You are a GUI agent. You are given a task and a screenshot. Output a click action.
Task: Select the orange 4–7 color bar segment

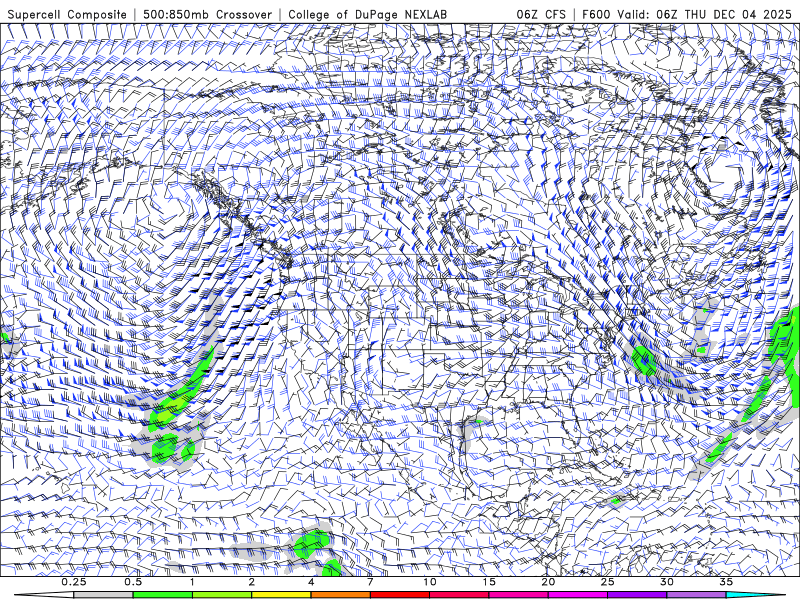click(x=340, y=595)
